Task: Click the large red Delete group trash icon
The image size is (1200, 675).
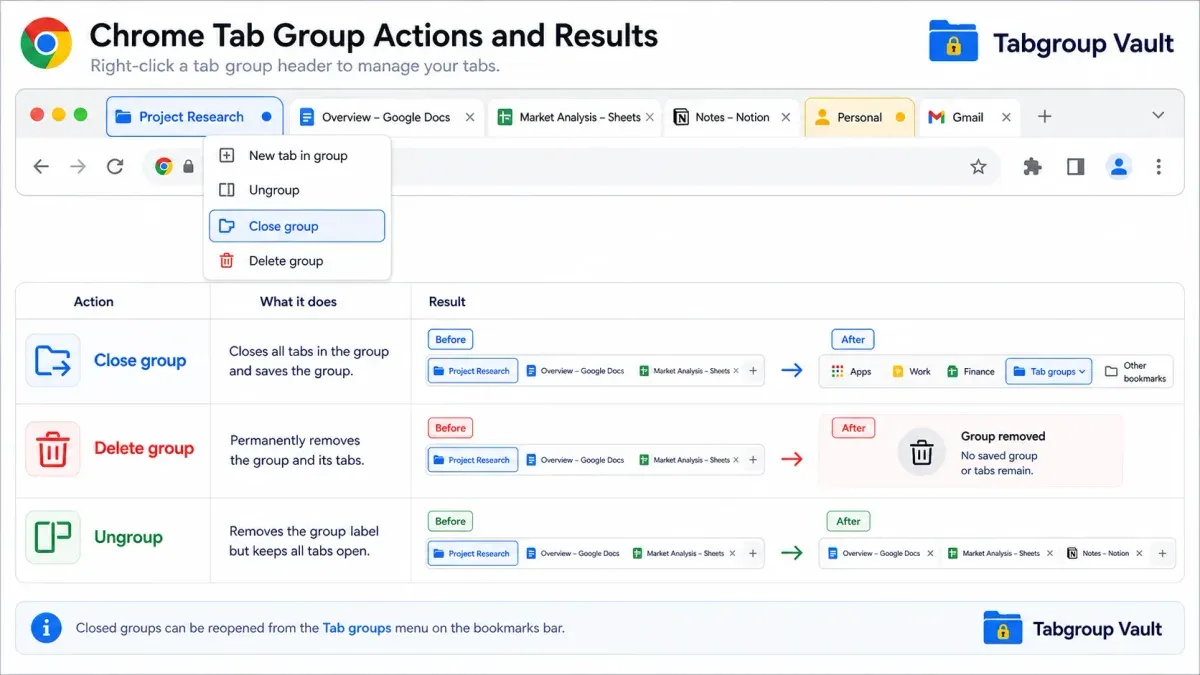Action: point(53,449)
